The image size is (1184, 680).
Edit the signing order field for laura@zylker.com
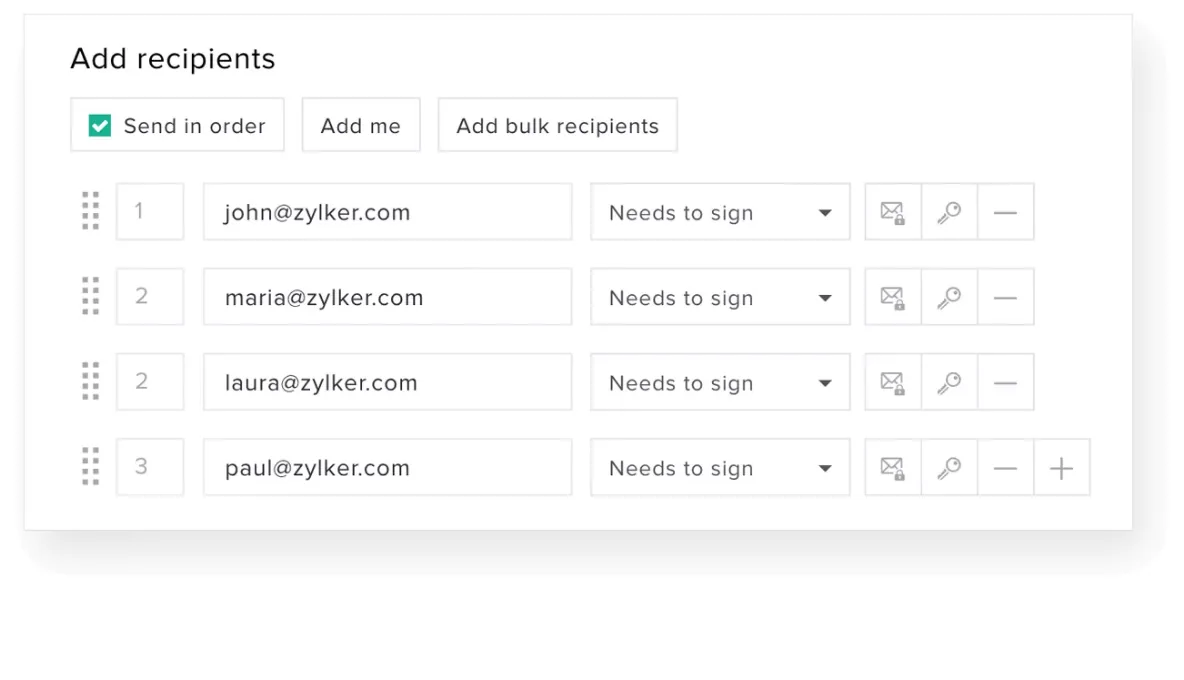150,382
